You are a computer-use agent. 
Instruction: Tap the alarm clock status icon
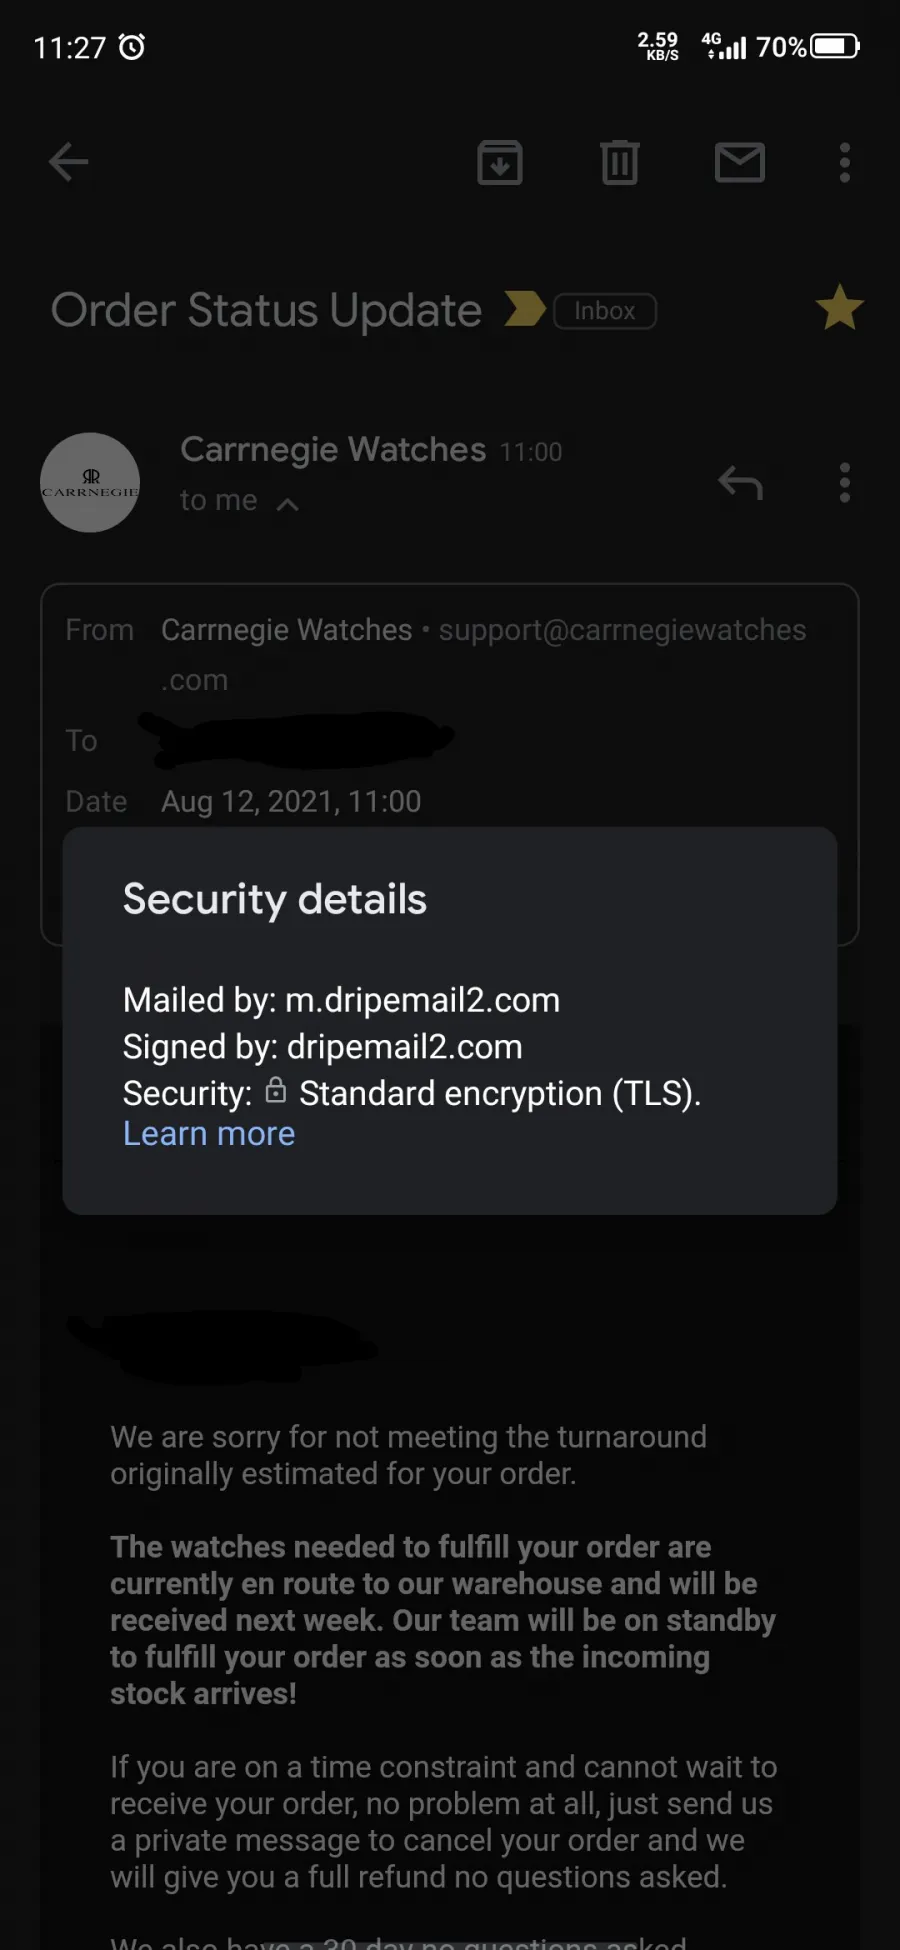click(x=132, y=47)
